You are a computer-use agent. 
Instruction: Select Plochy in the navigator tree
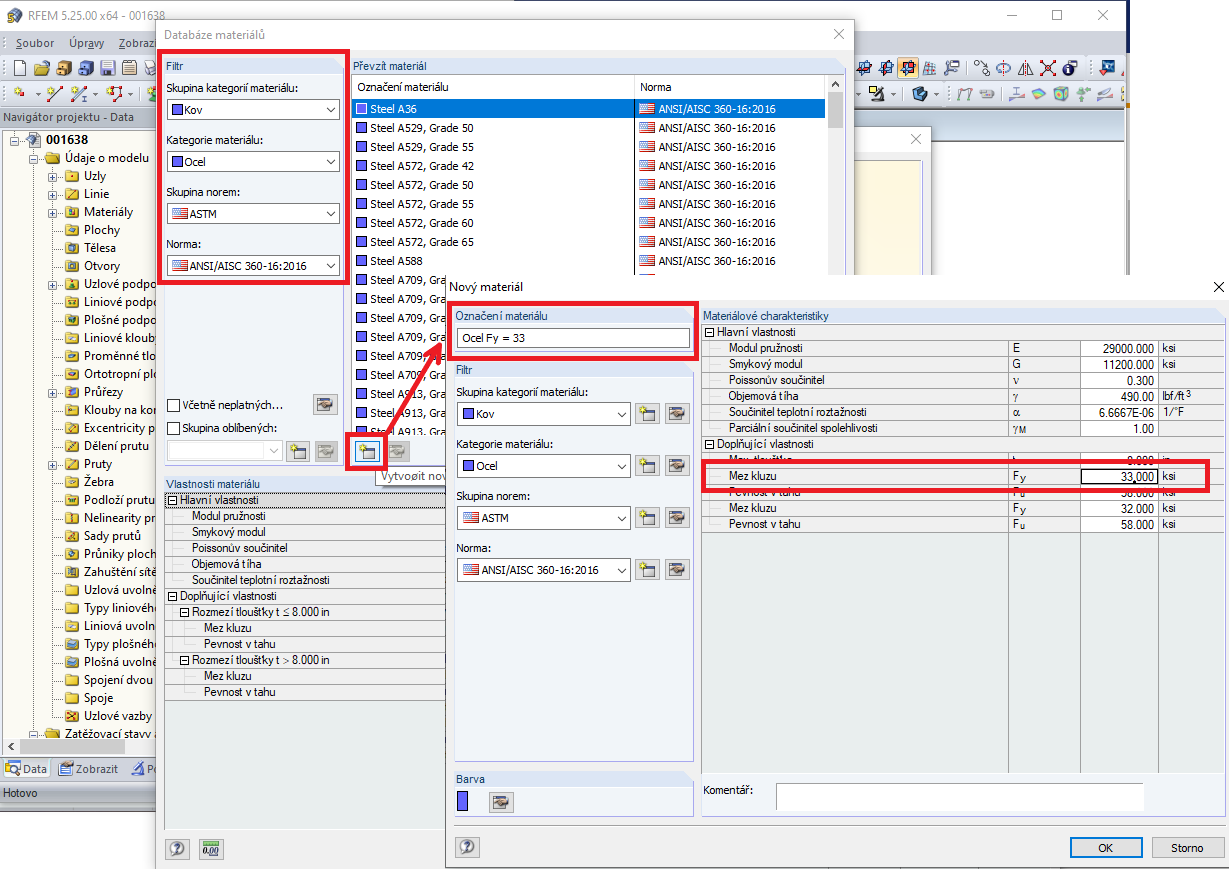pos(102,230)
